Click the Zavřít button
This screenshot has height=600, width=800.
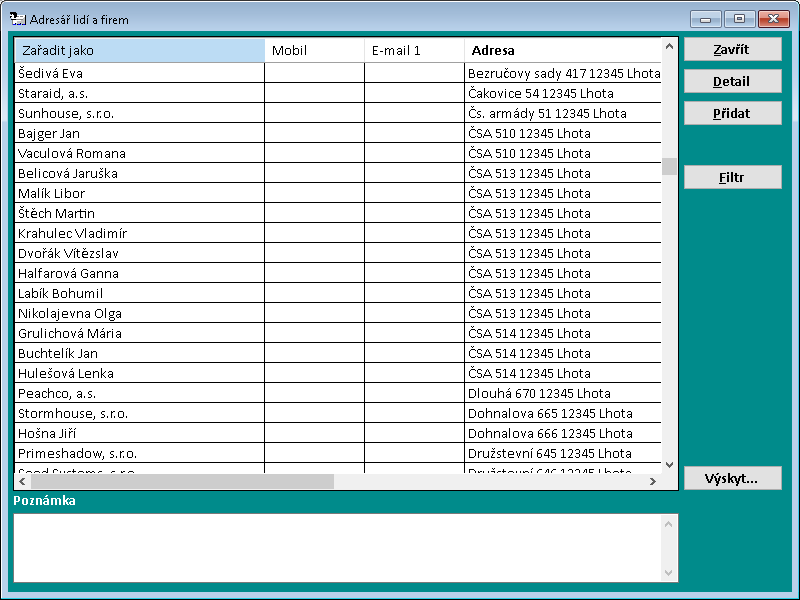(732, 50)
